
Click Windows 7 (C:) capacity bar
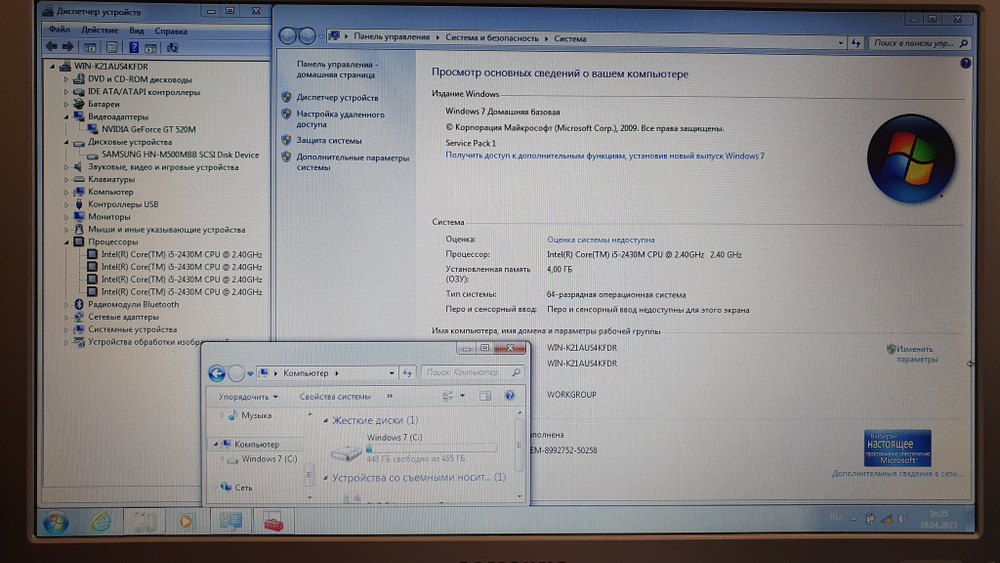point(431,448)
